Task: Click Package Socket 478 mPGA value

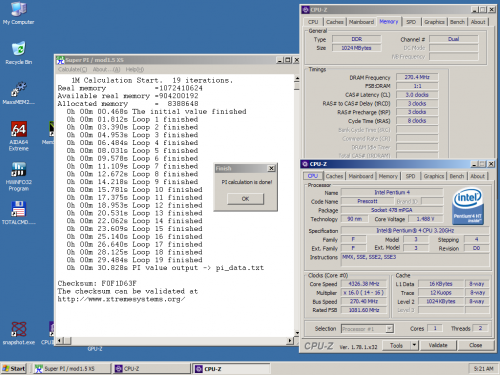Action: [392, 210]
